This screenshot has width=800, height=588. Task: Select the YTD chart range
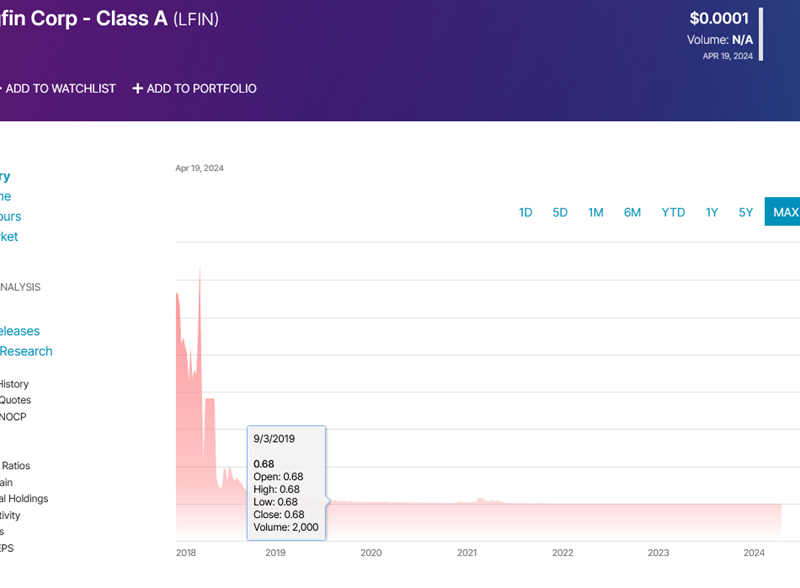[x=673, y=212]
